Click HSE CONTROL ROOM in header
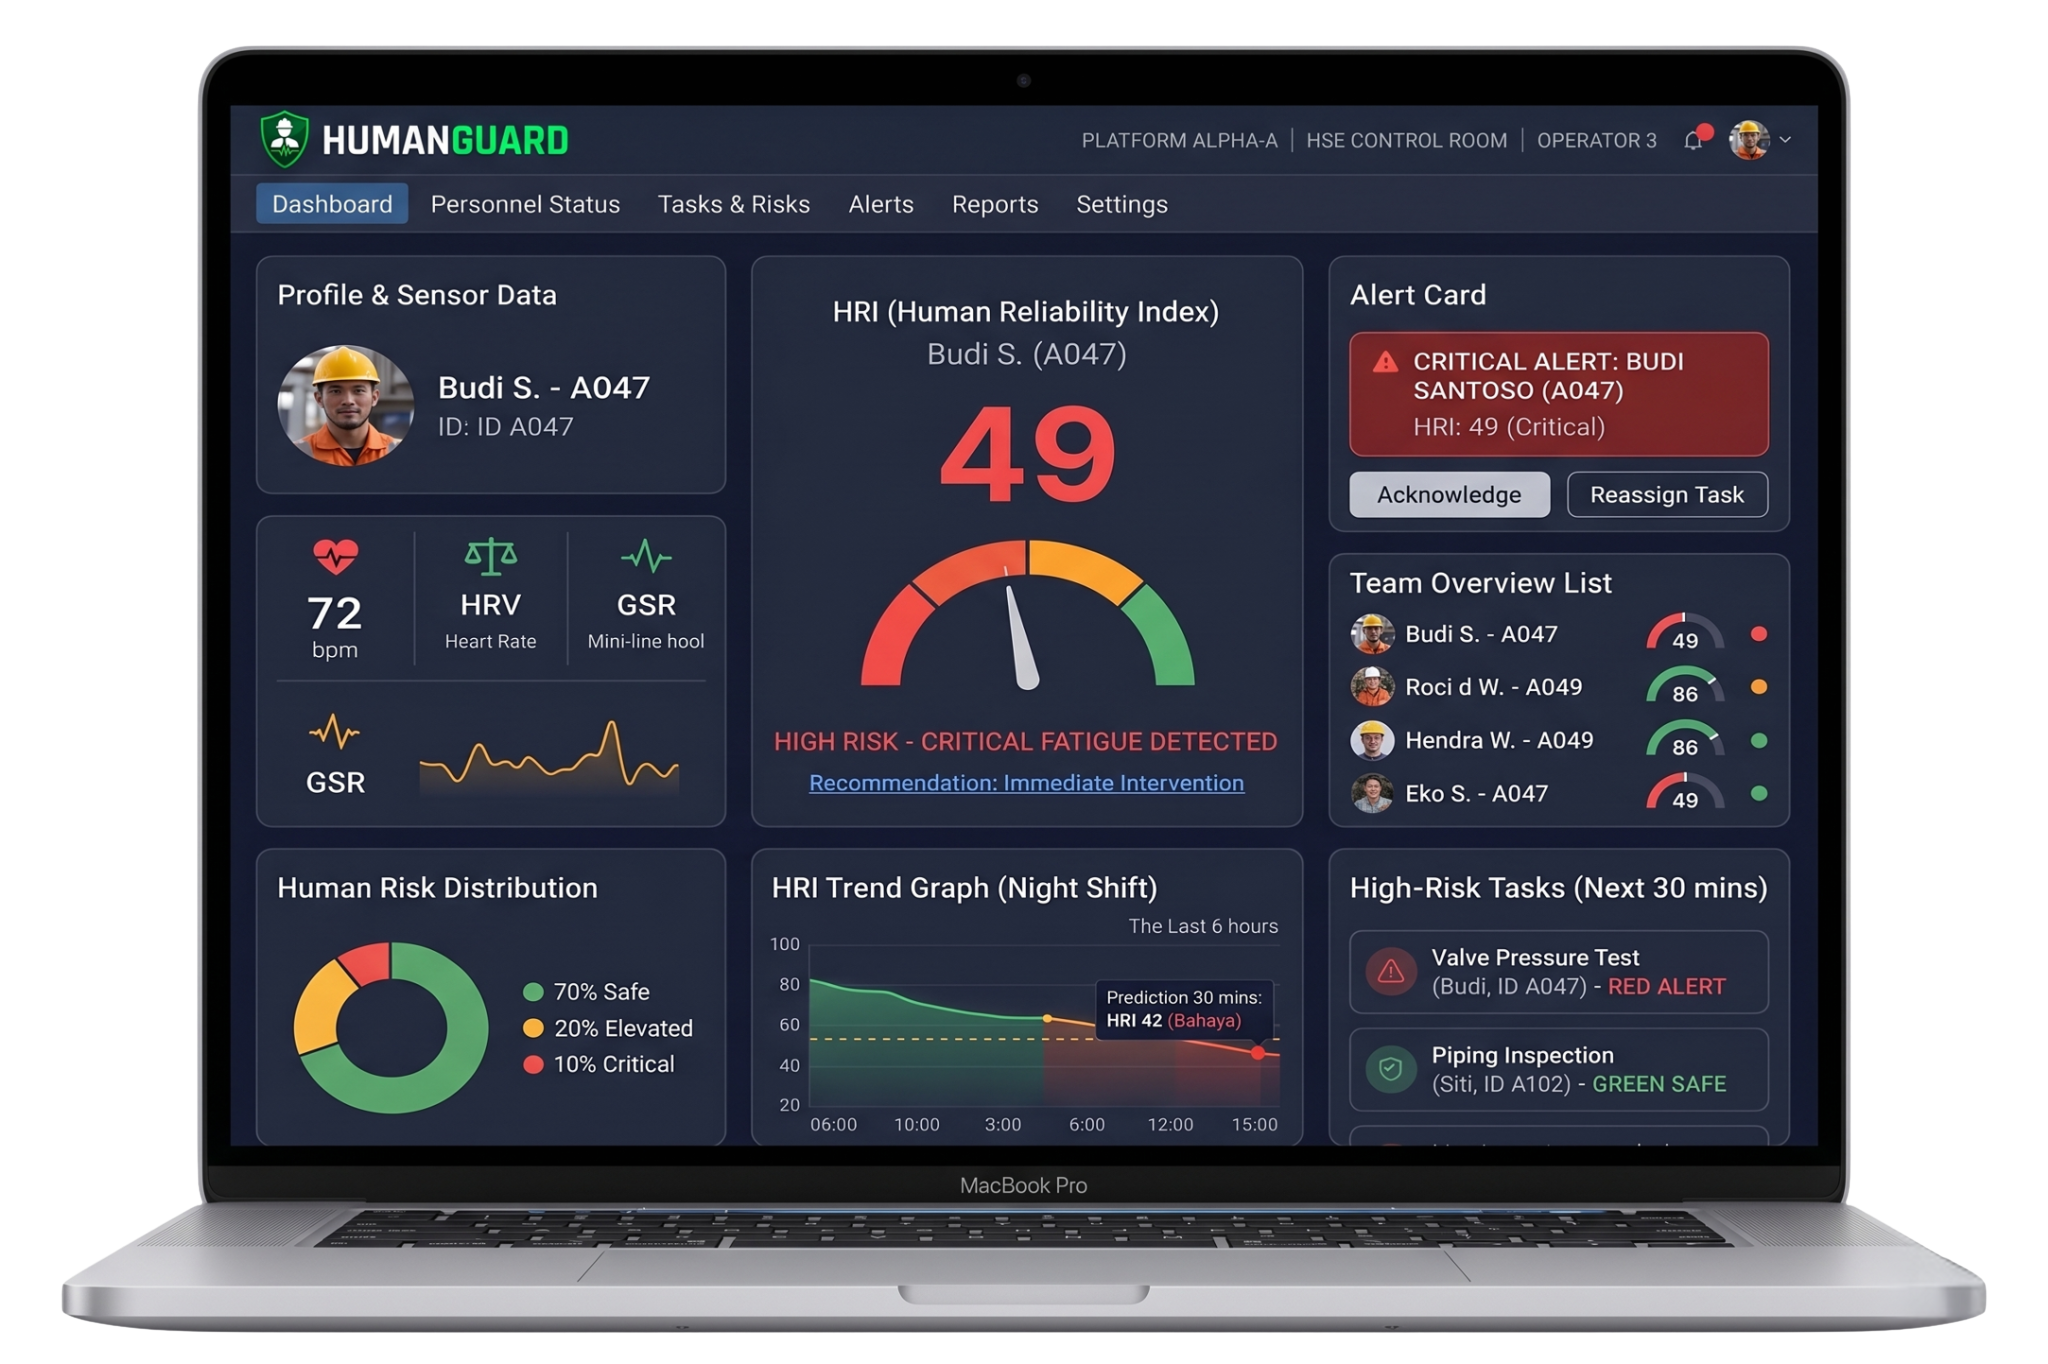2048x1364 pixels. tap(1406, 140)
